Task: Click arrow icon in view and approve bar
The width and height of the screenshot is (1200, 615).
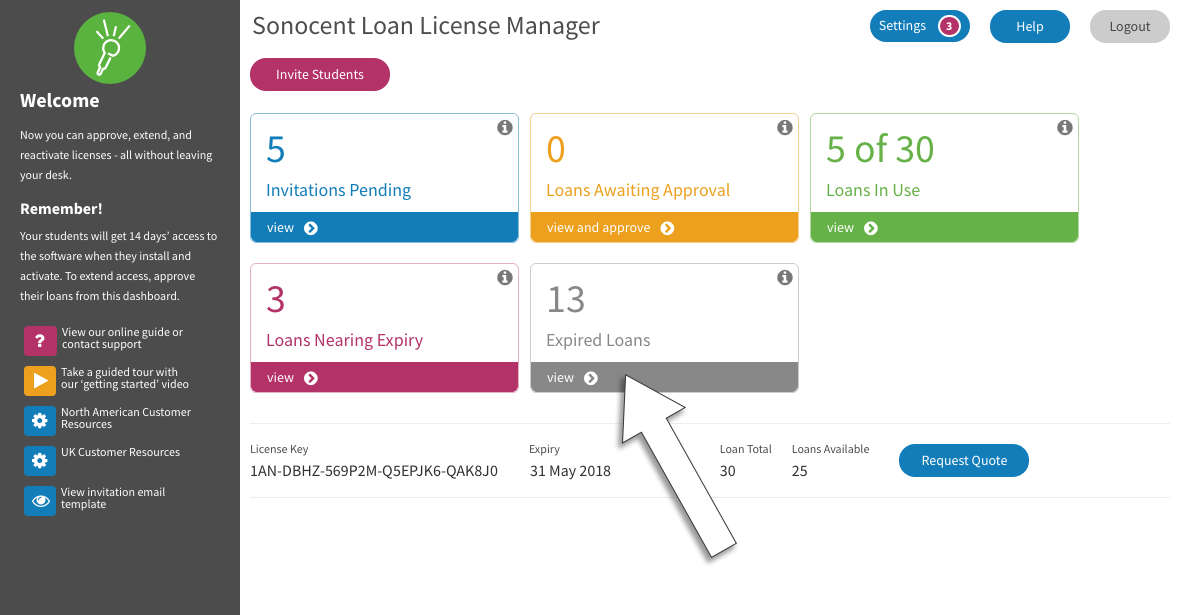Action: point(667,228)
